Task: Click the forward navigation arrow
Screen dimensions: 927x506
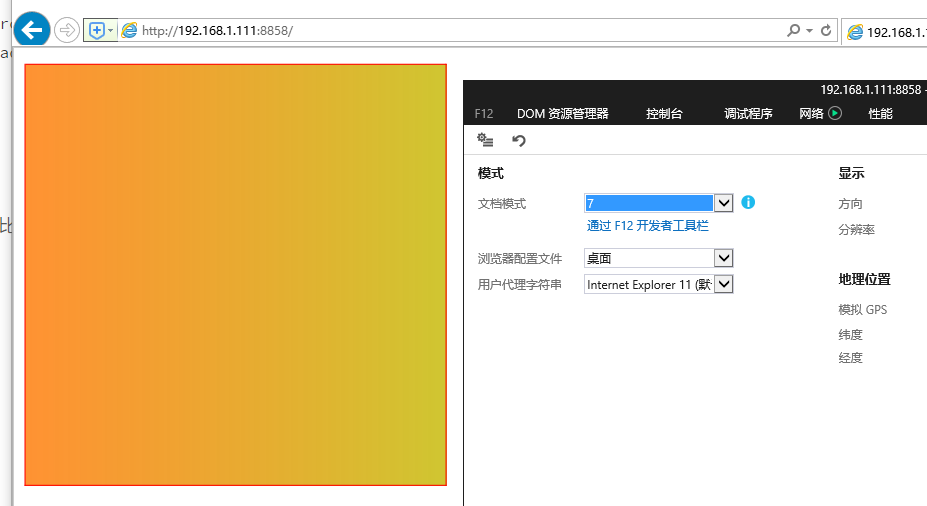Action: (x=67, y=30)
